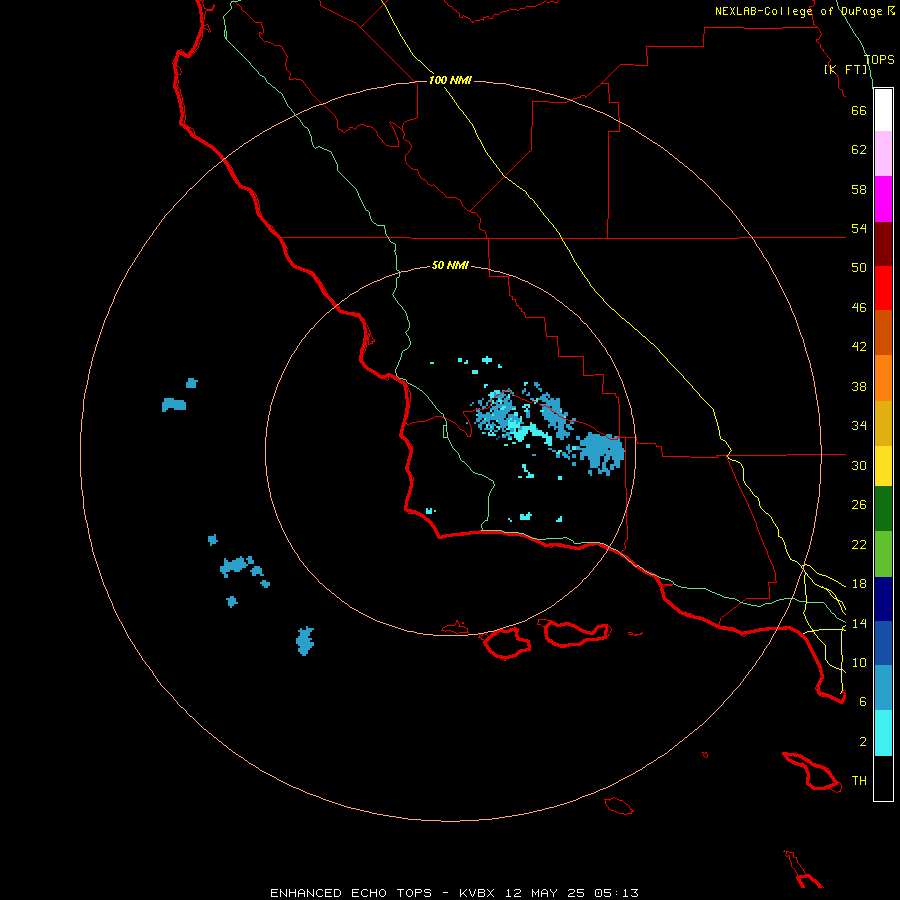900x900 pixels.
Task: Click the "26" legend value
Action: (x=859, y=505)
